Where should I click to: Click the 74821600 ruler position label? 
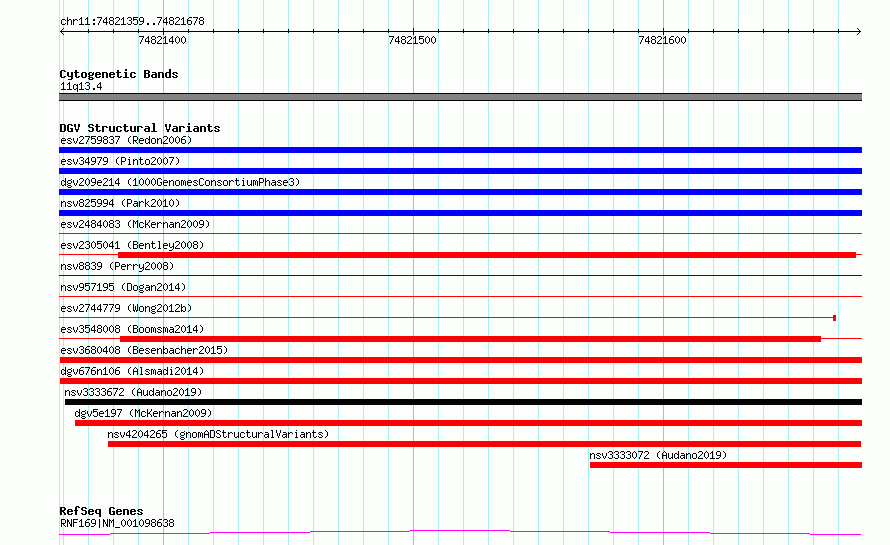pos(662,40)
